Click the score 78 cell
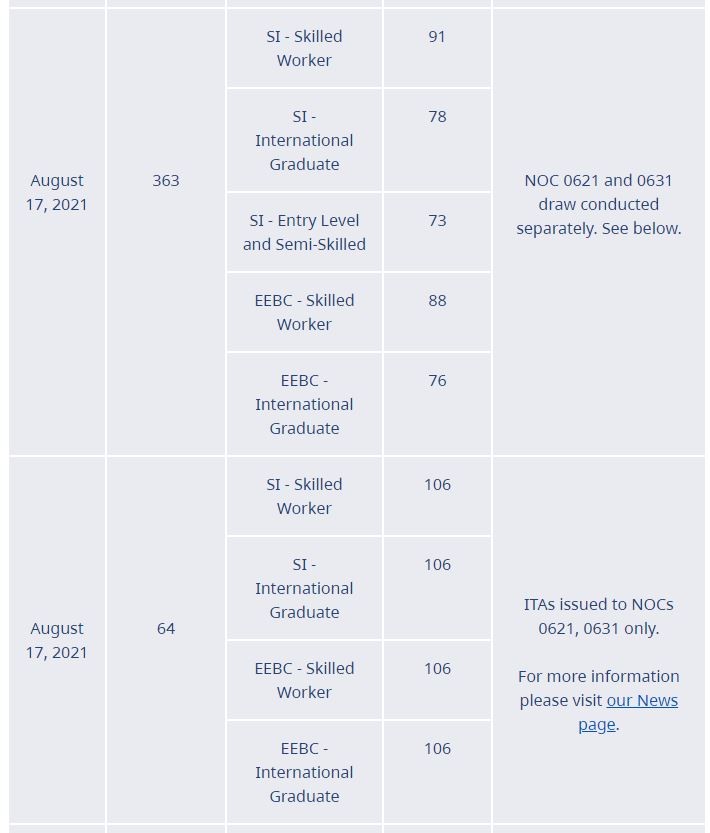This screenshot has height=833, width=710. tap(437, 140)
